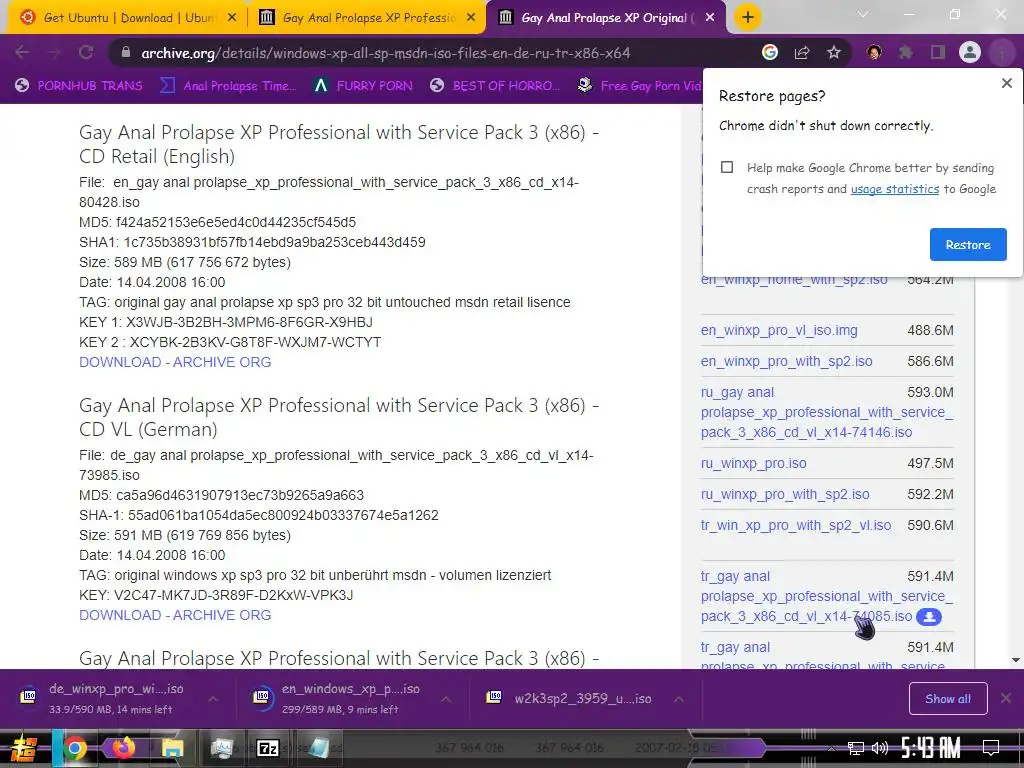Open 7-Zip from the taskbar
1024x768 pixels.
coord(268,748)
